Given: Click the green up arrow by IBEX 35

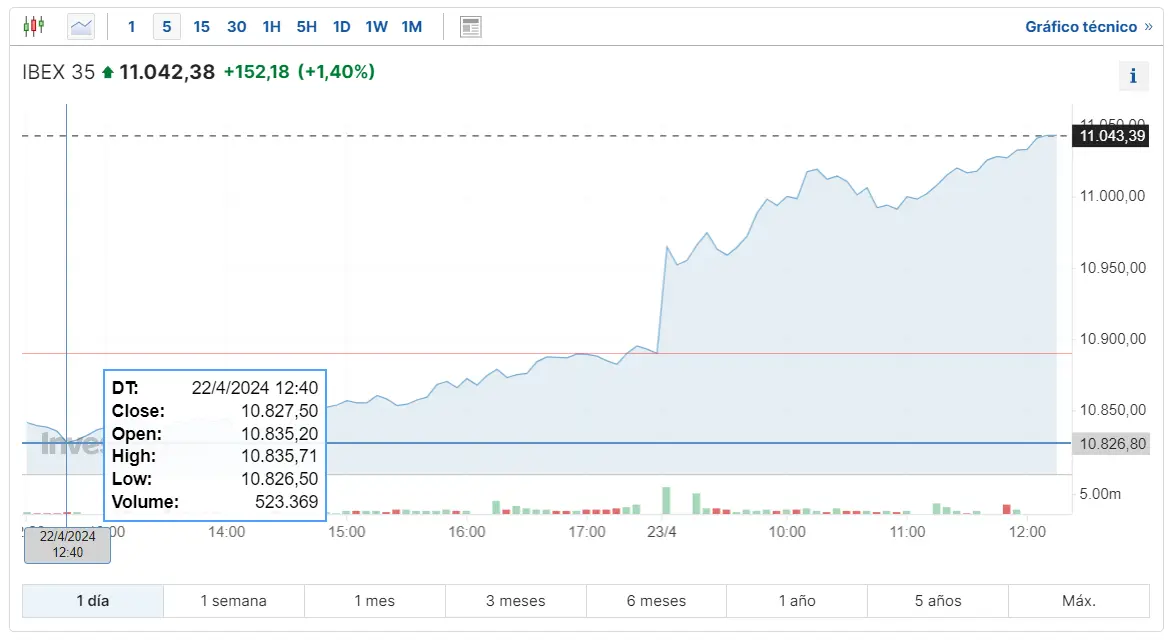Looking at the screenshot, I should pos(108,72).
